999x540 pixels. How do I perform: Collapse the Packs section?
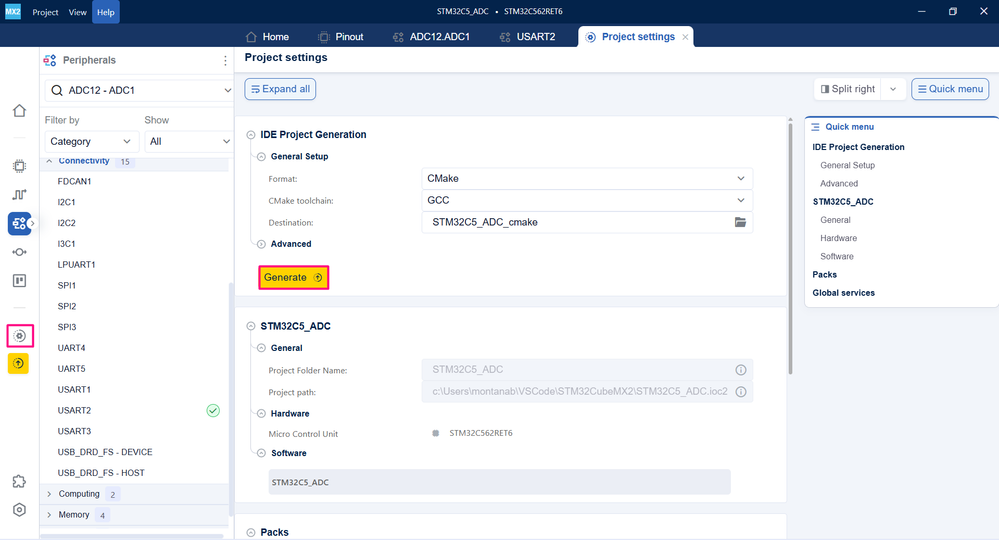click(x=251, y=532)
